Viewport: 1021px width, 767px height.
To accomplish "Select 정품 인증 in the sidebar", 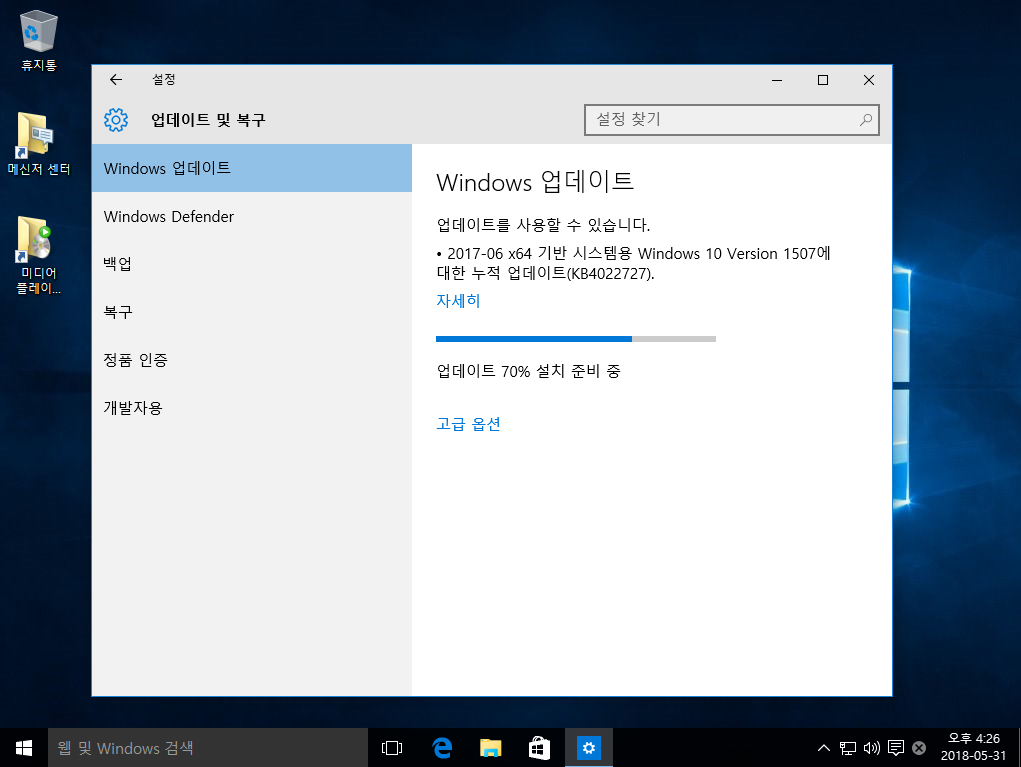I will (x=252, y=360).
